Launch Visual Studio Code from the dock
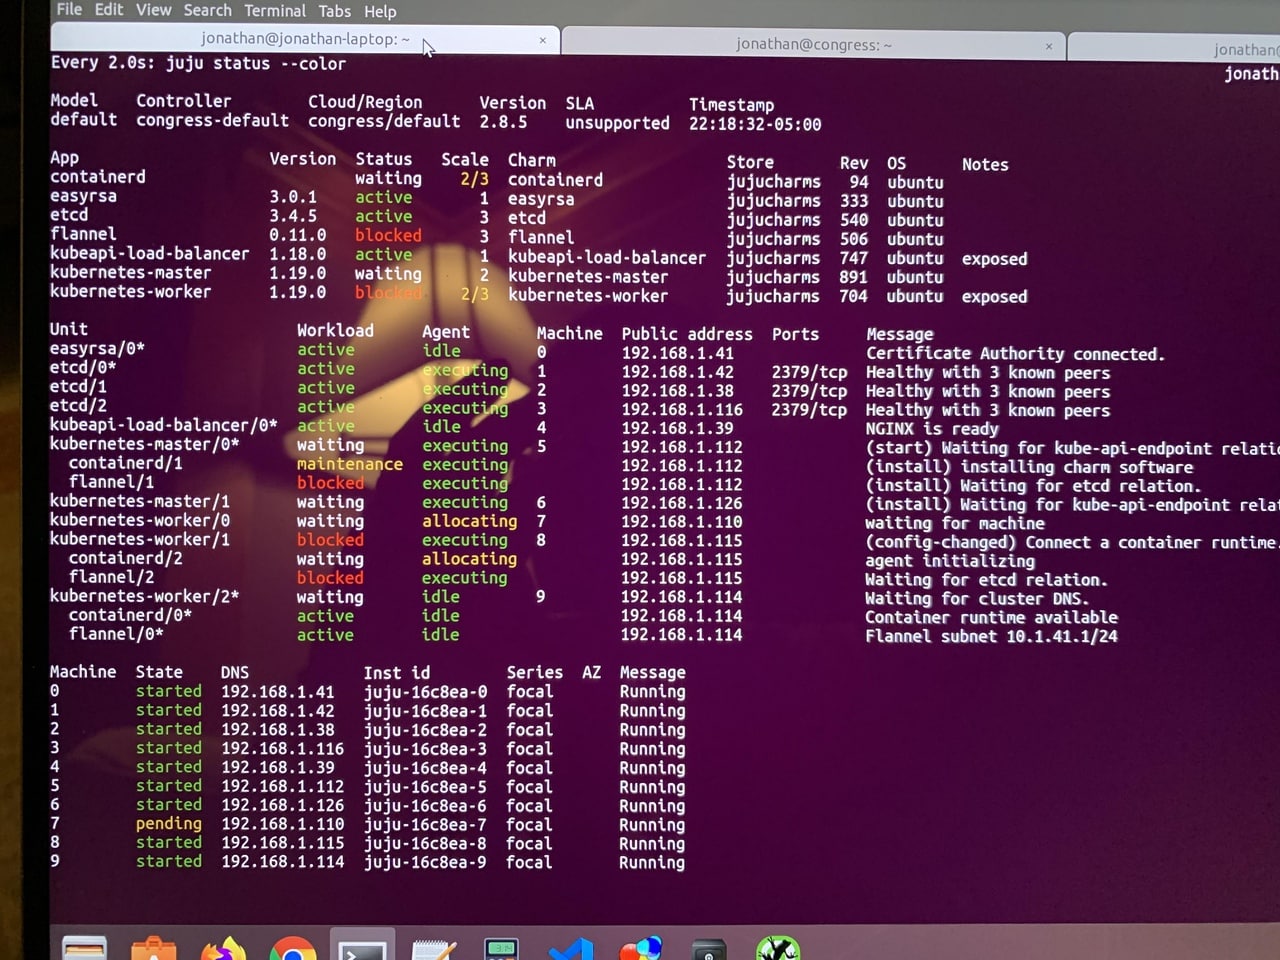This screenshot has height=960, width=1280. click(x=571, y=947)
